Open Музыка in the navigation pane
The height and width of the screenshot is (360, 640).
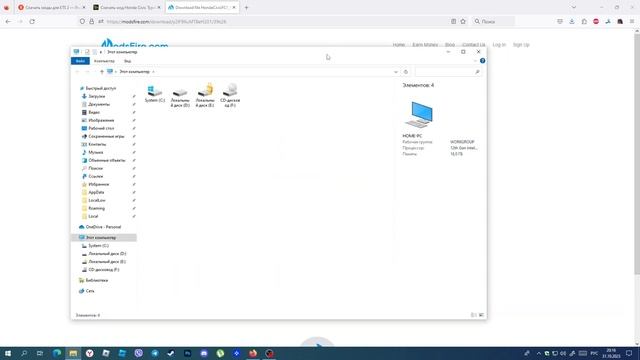point(95,152)
